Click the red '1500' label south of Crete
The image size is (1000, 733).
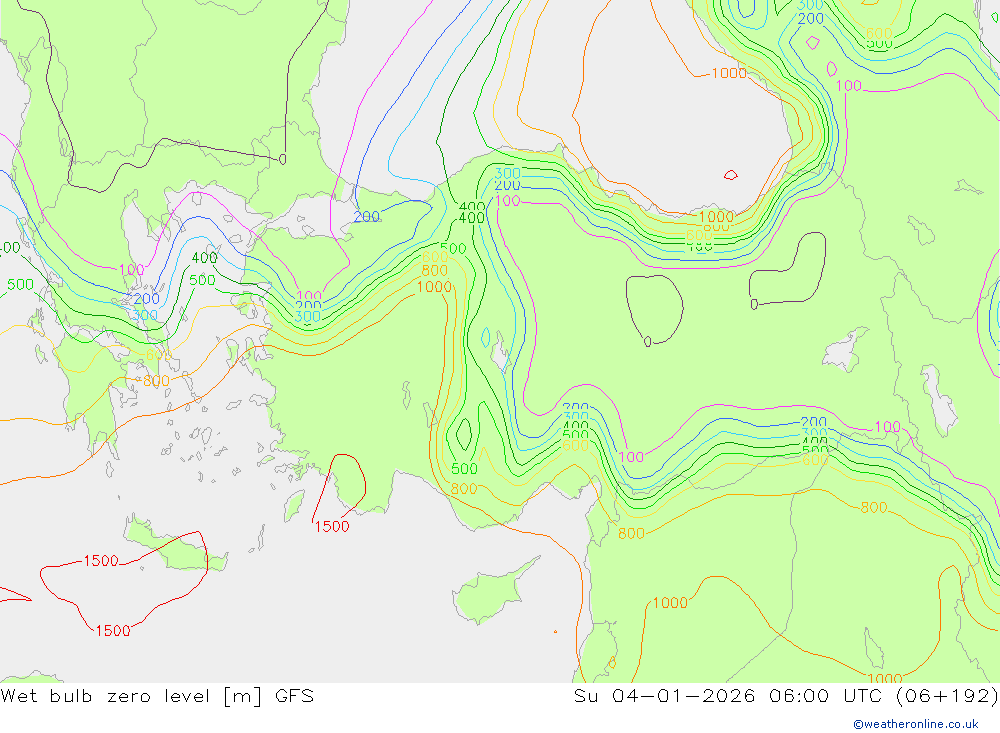(113, 631)
